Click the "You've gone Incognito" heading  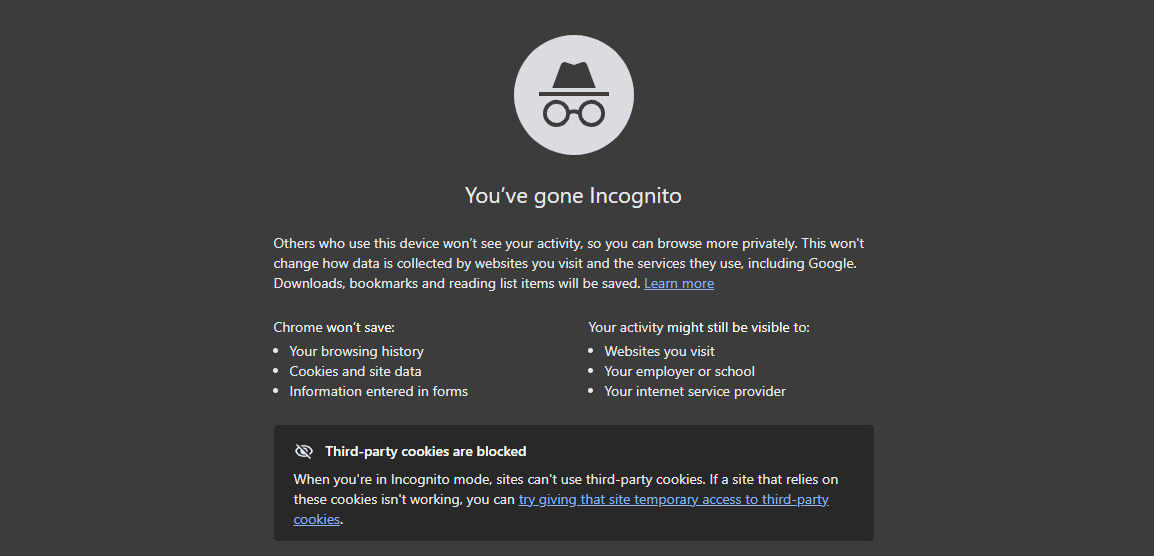pyautogui.click(x=573, y=196)
